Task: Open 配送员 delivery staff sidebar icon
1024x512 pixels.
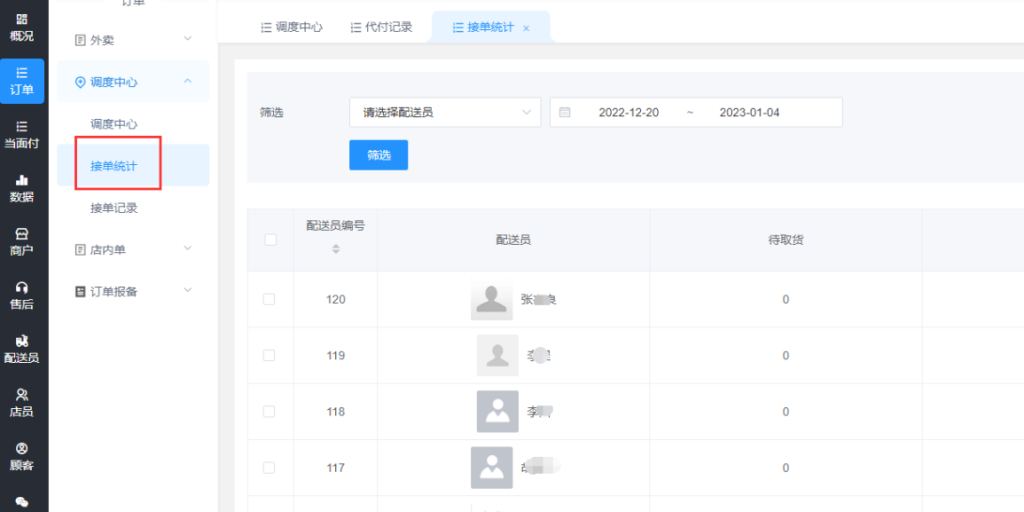Action: point(22,348)
